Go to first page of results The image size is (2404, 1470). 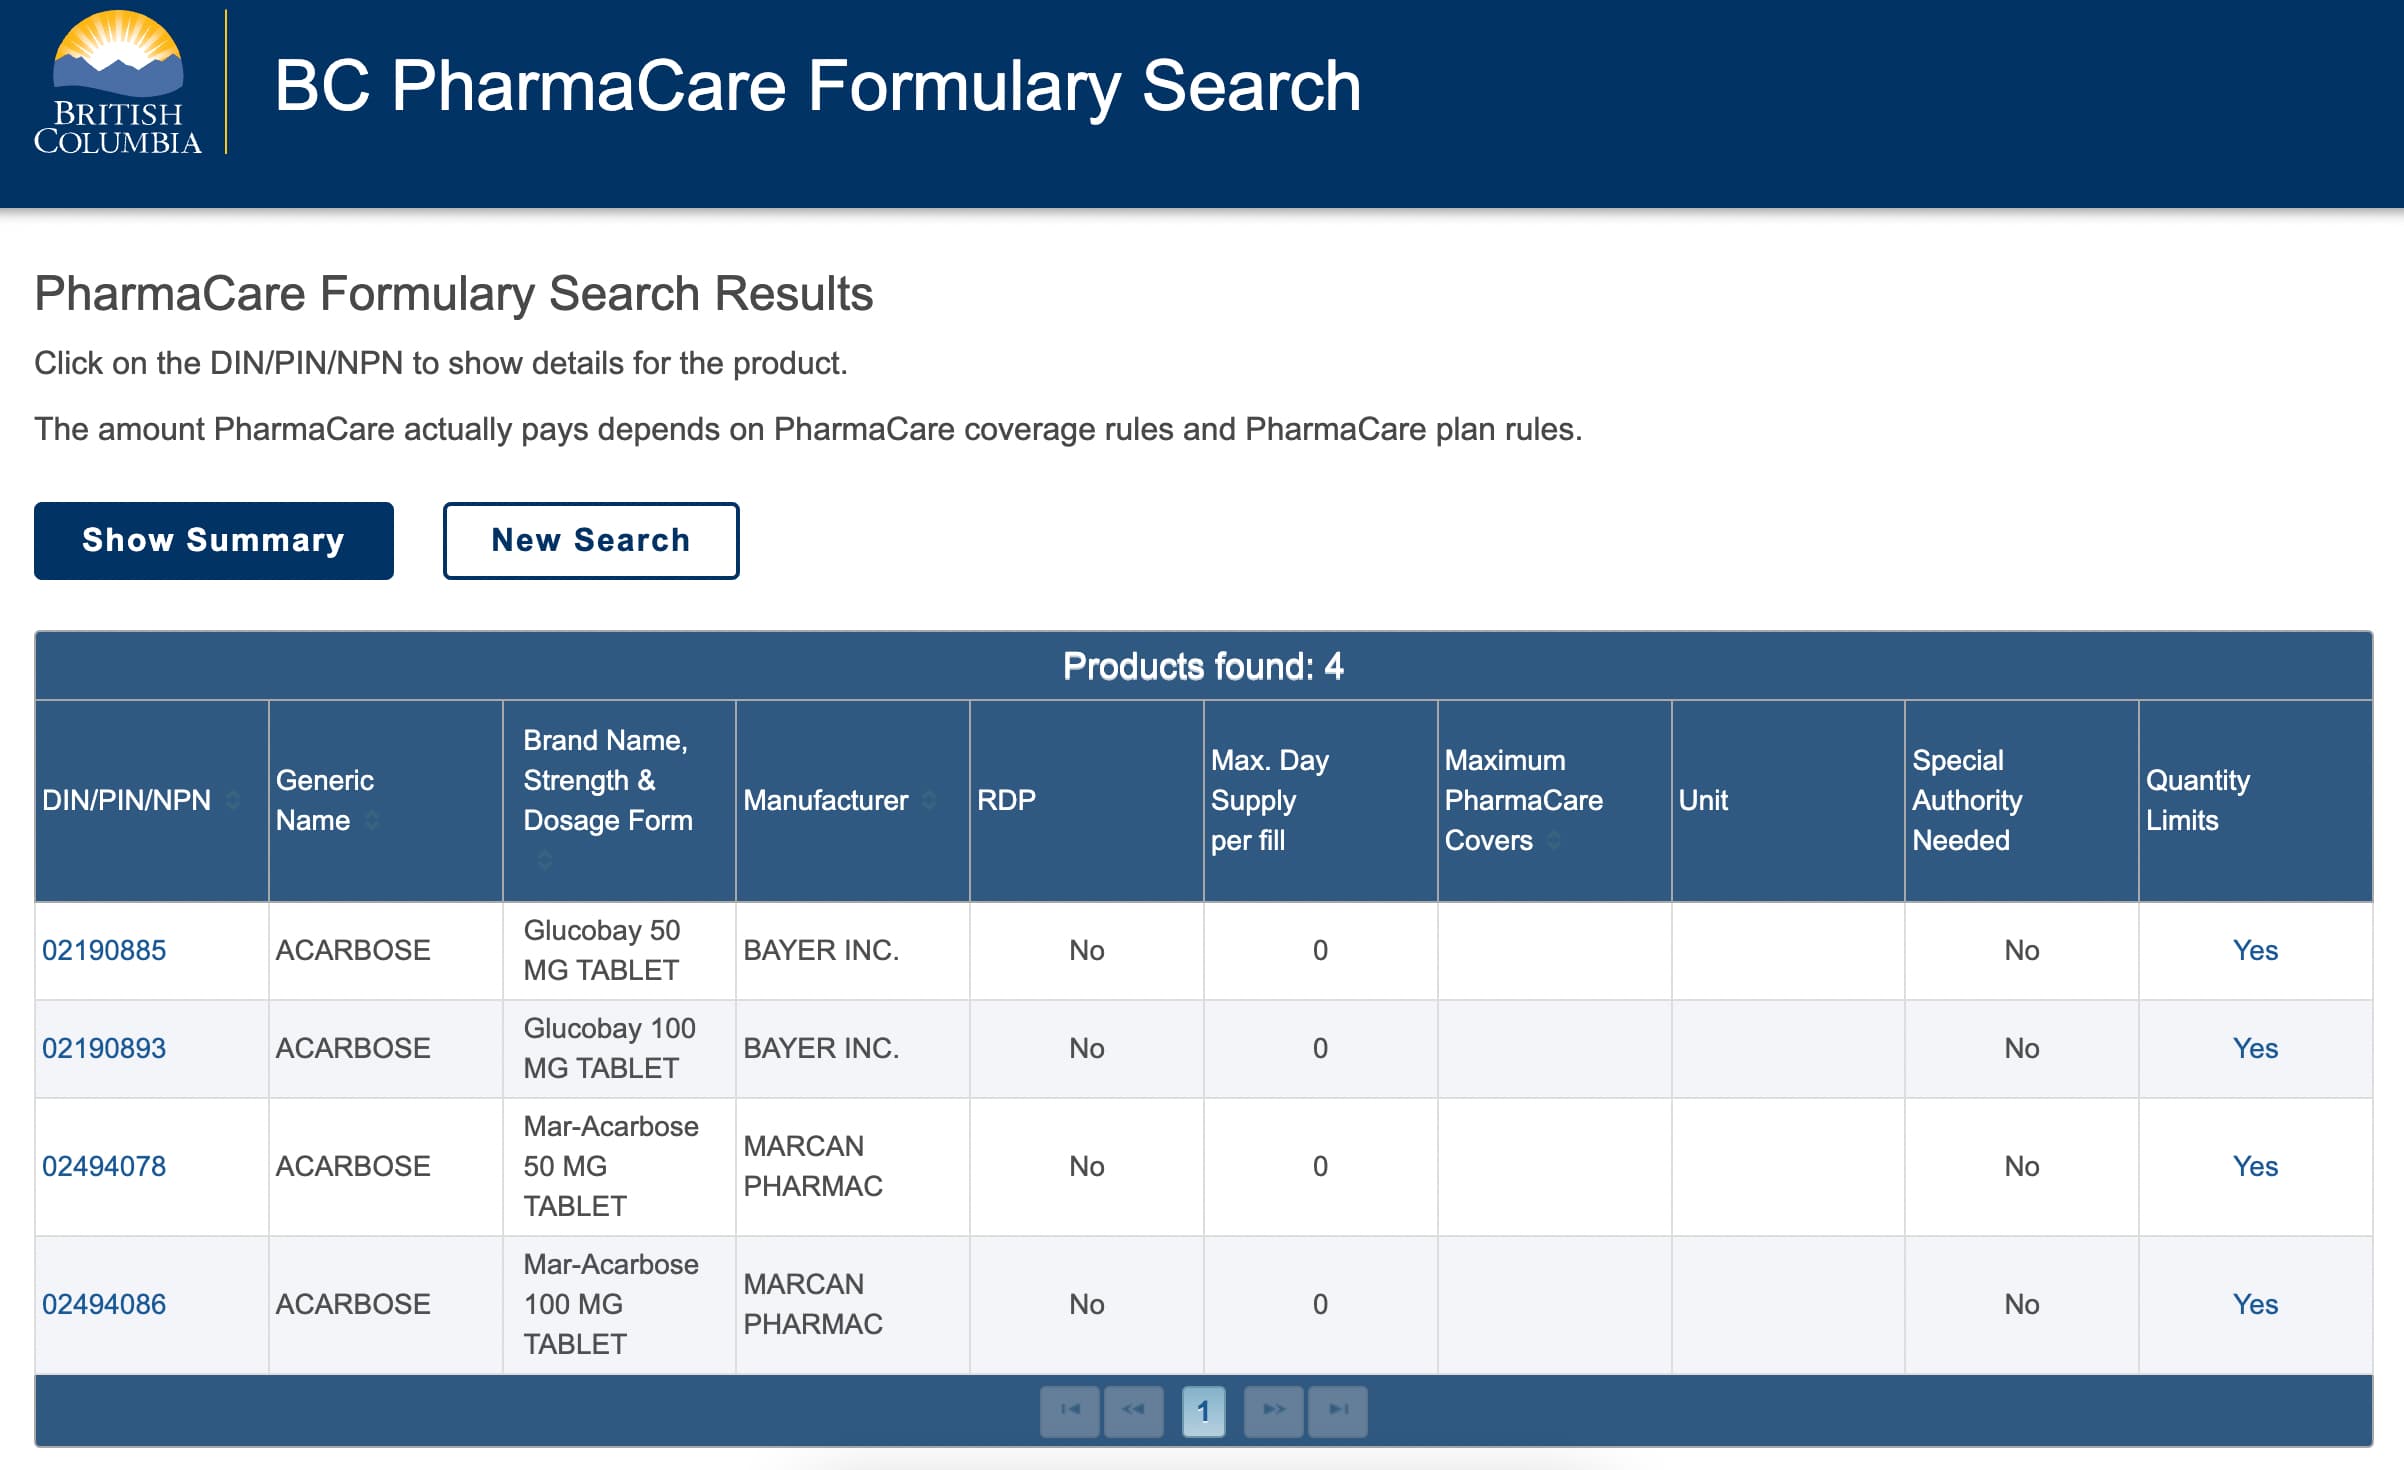pos(1070,1410)
